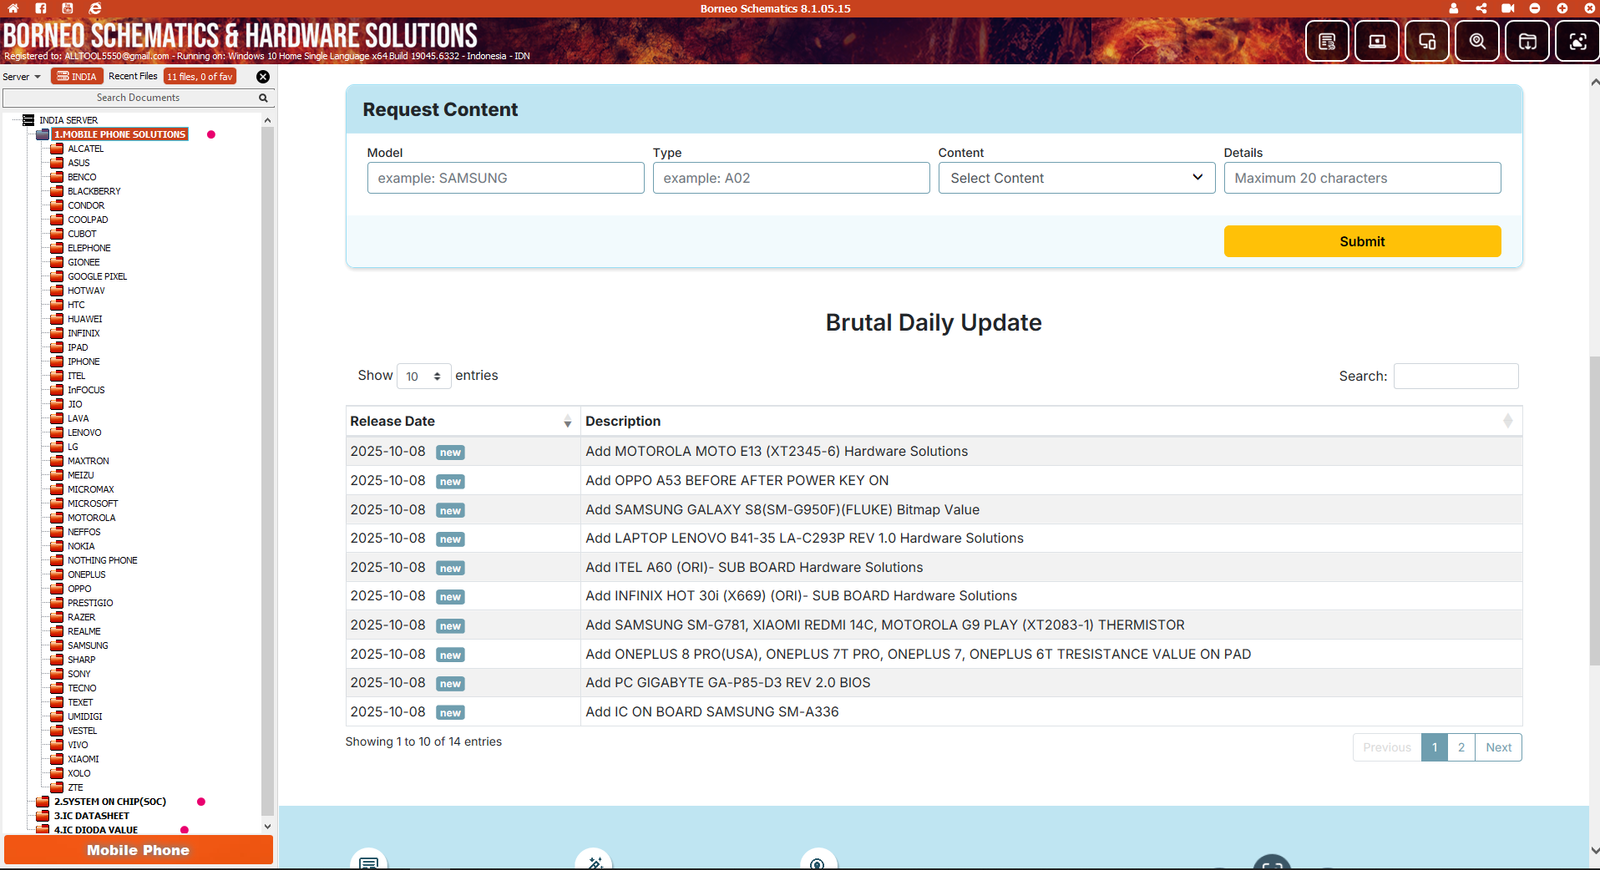Open the folder download toolbar icon
This screenshot has width=1600, height=870.
pyautogui.click(x=1527, y=41)
